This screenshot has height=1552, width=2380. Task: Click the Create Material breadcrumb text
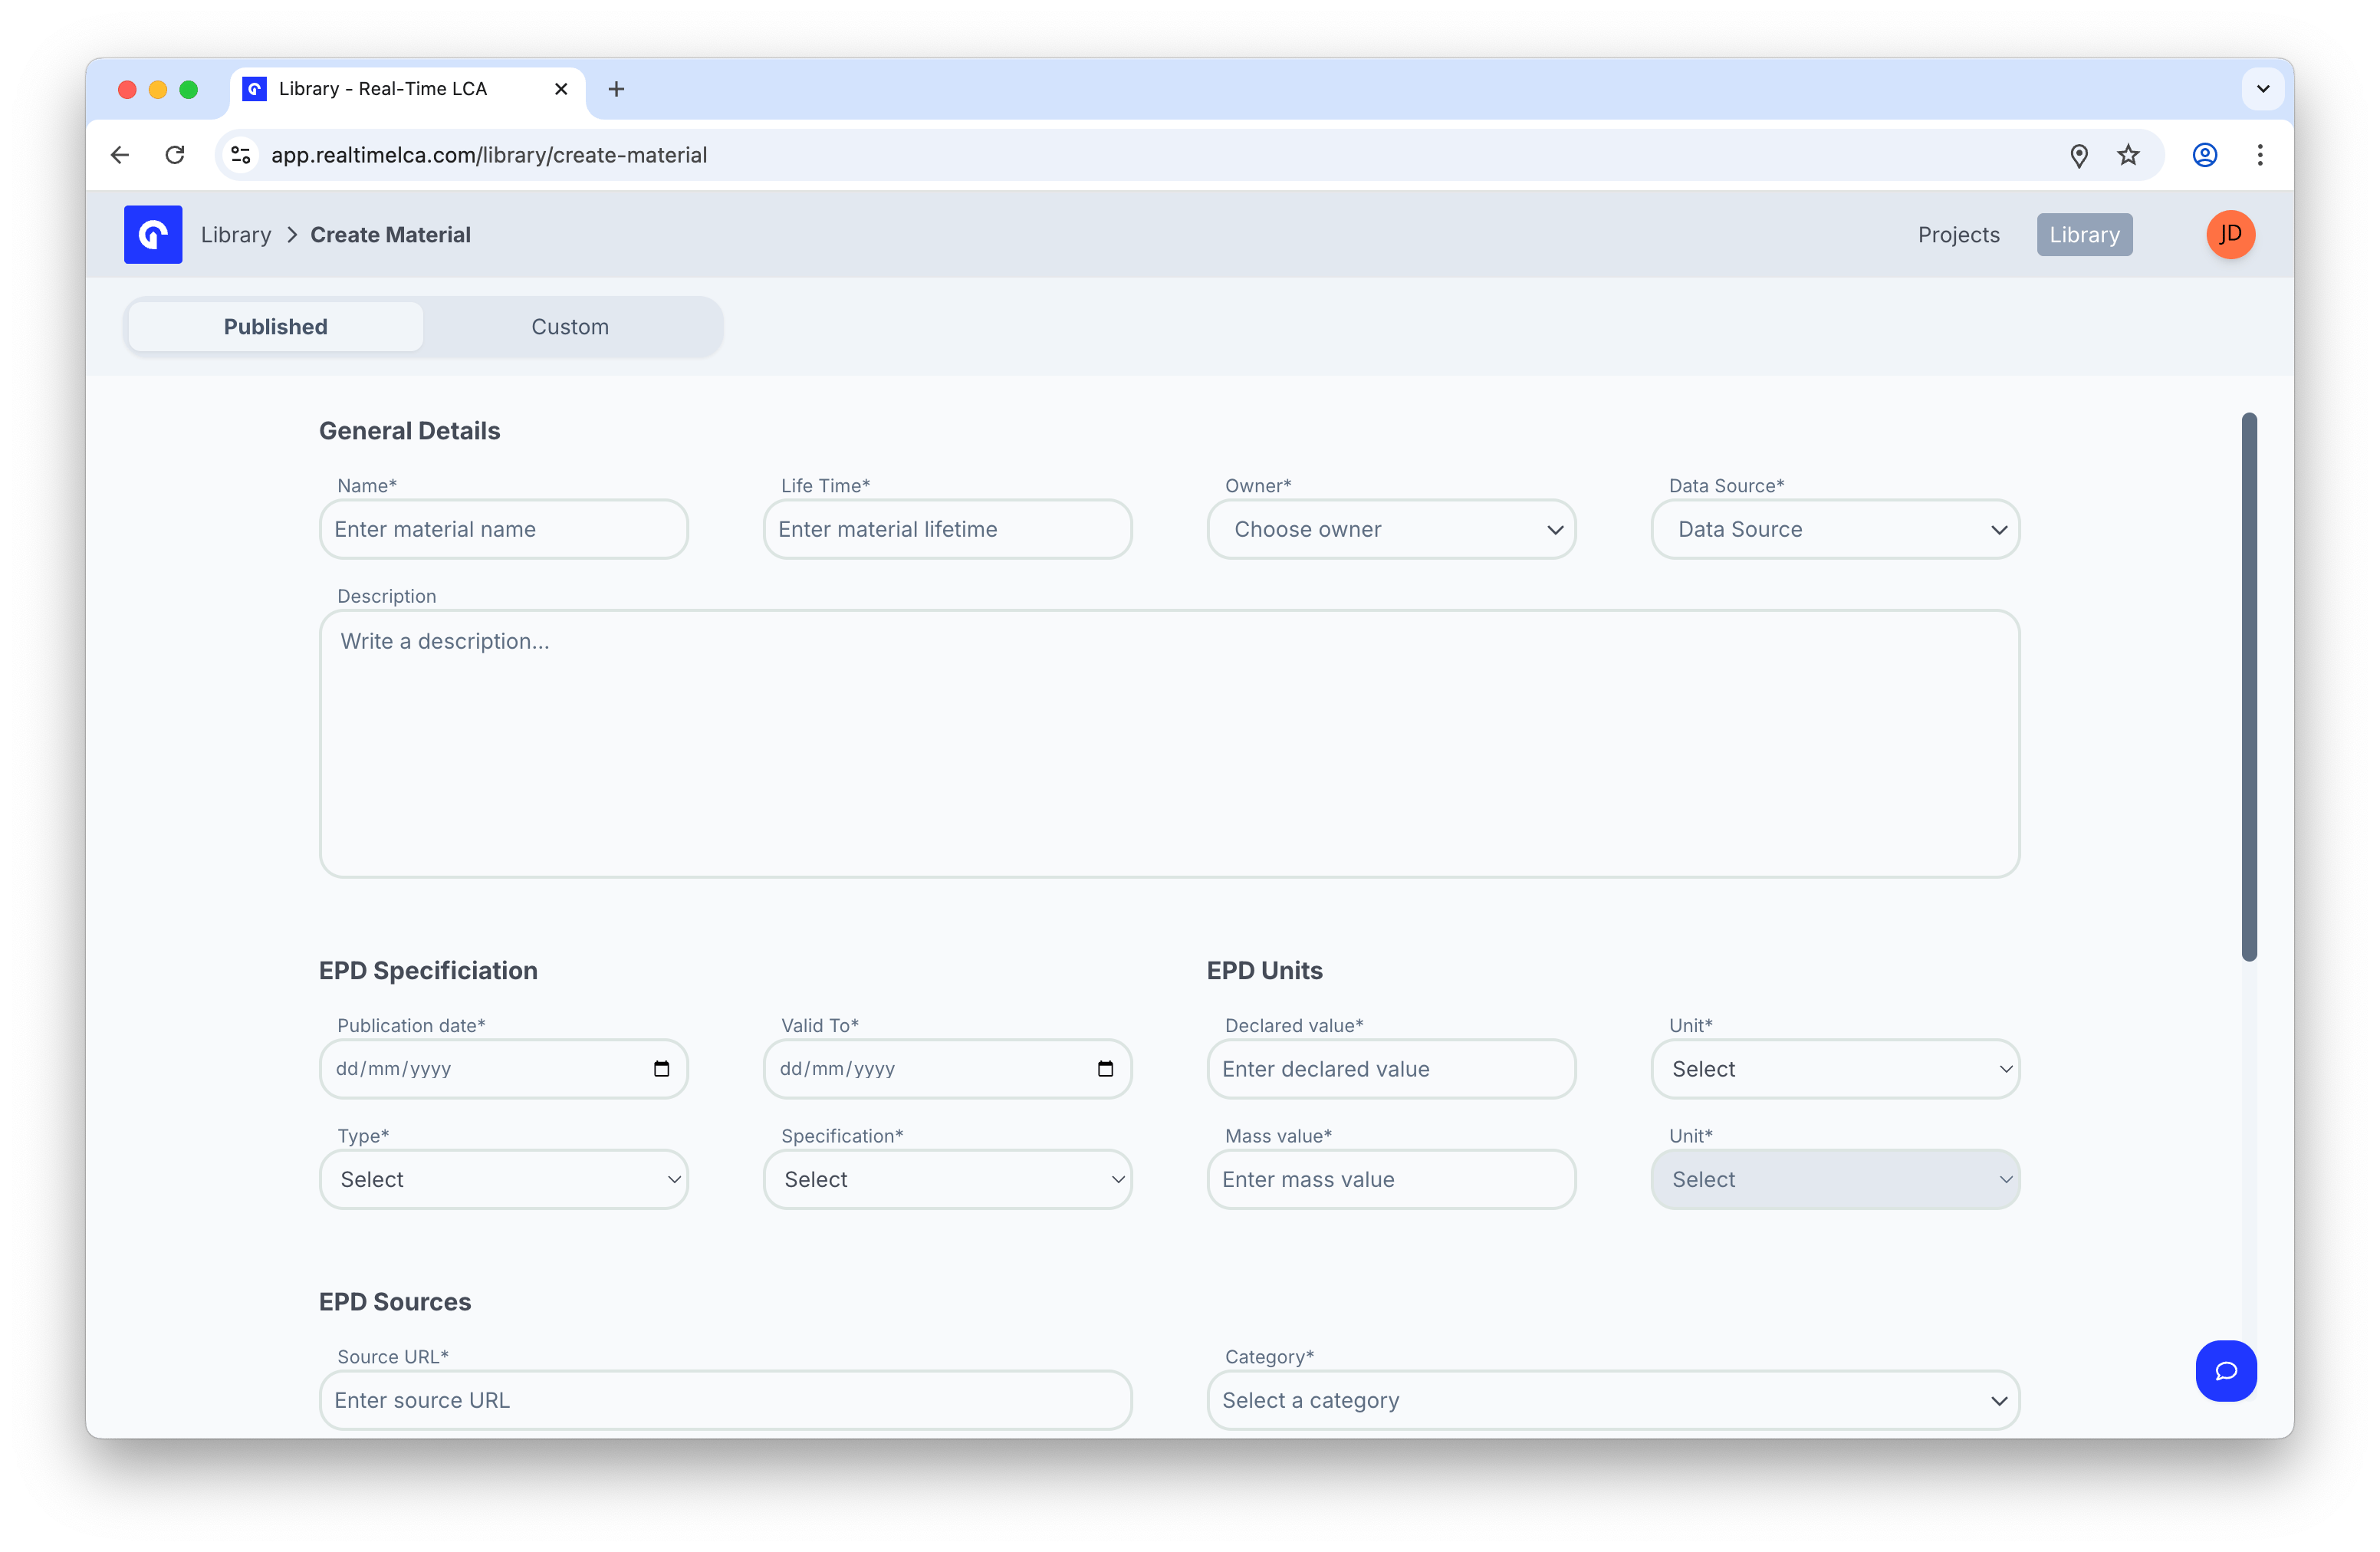click(x=390, y=235)
